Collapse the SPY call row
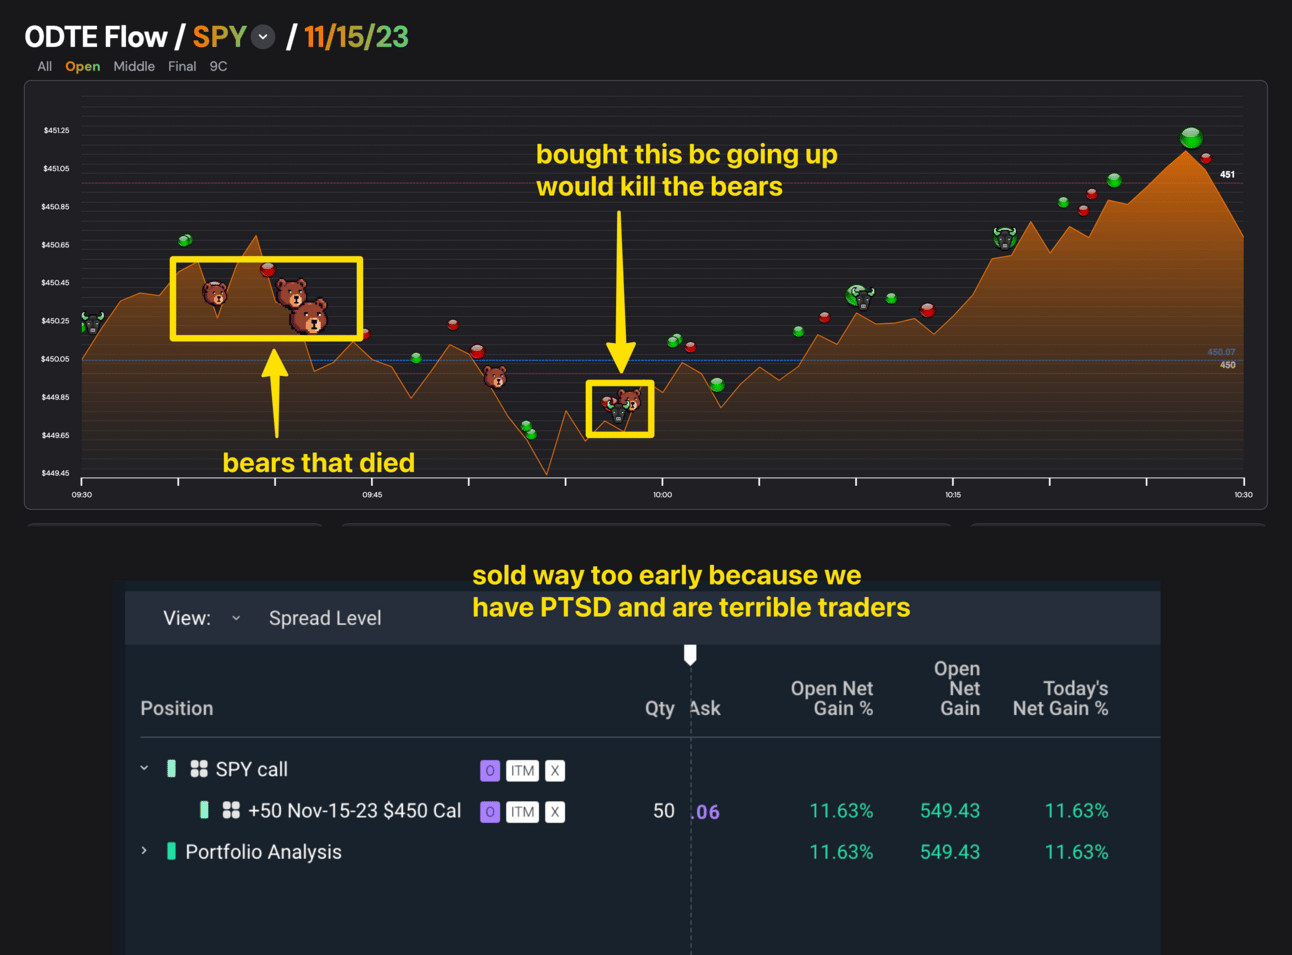 (144, 768)
